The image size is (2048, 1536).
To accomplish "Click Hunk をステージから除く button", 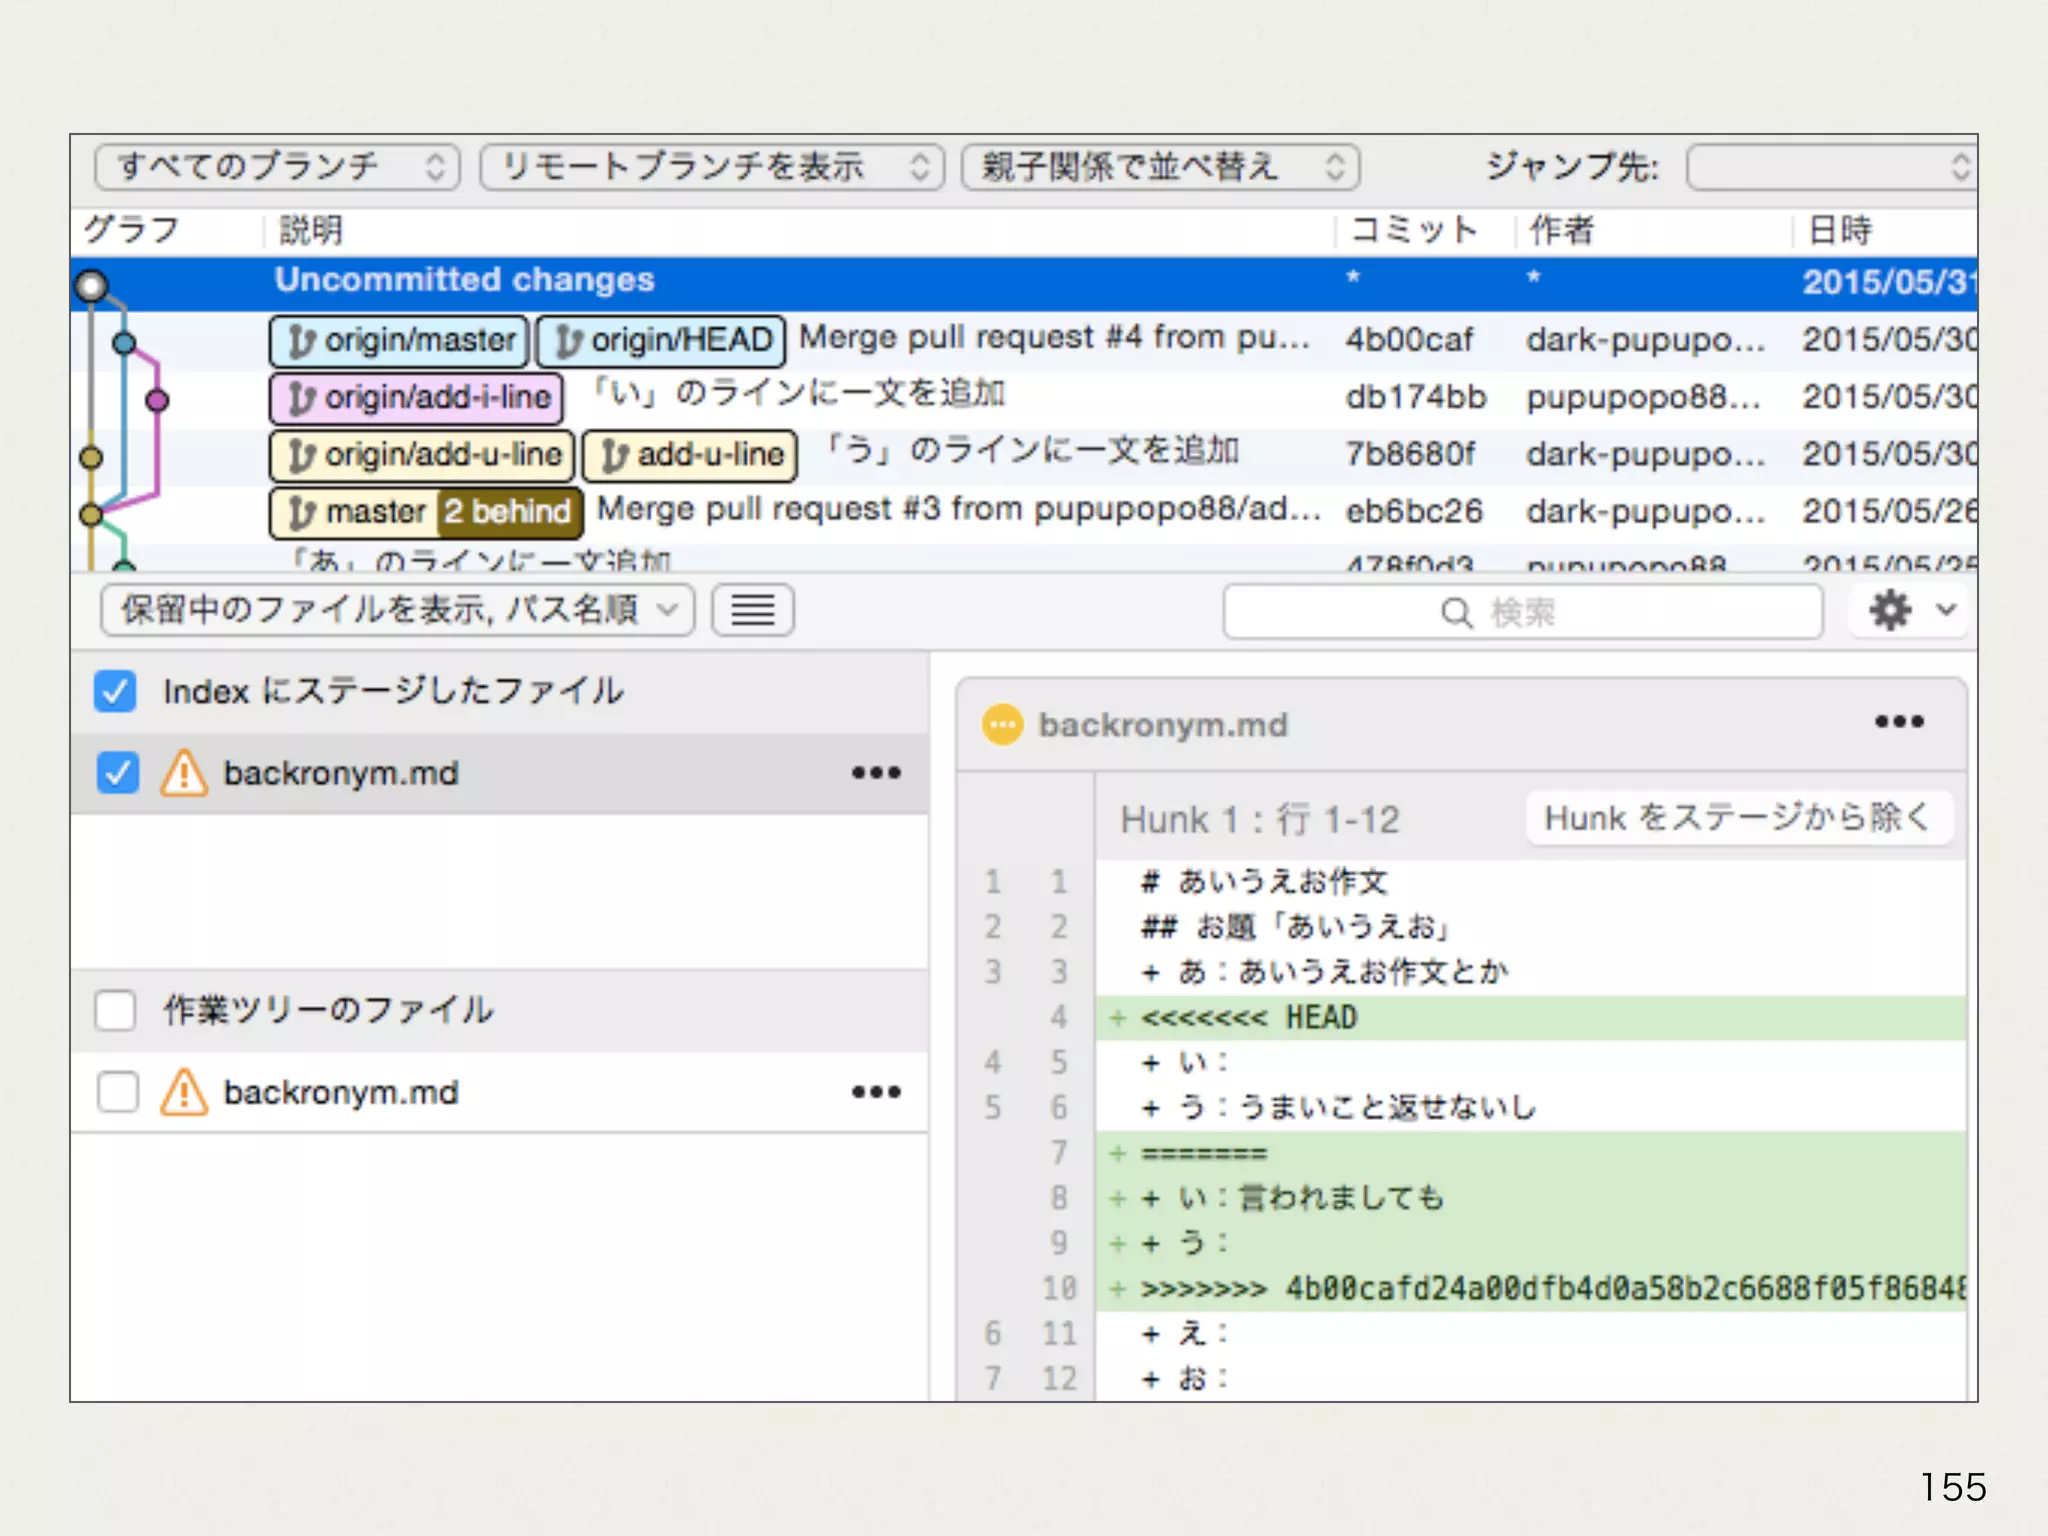I will [x=1738, y=818].
